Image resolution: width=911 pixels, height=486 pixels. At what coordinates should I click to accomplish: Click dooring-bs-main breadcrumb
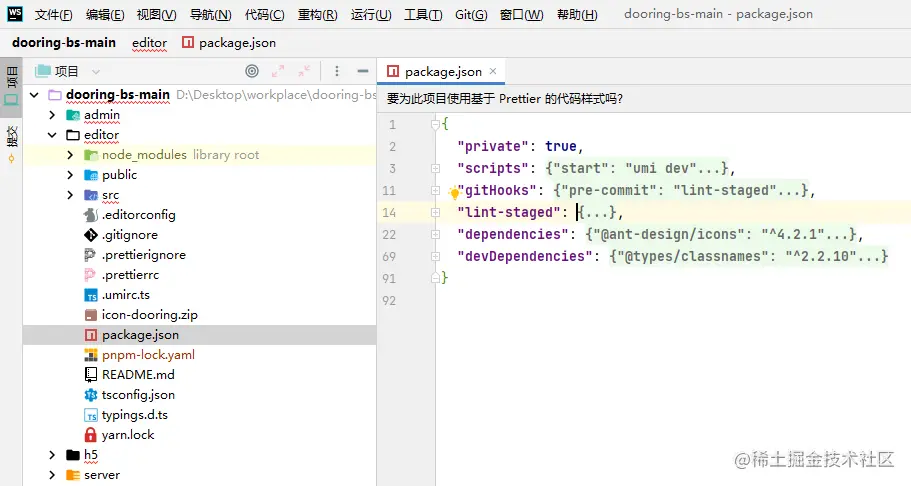[64, 42]
